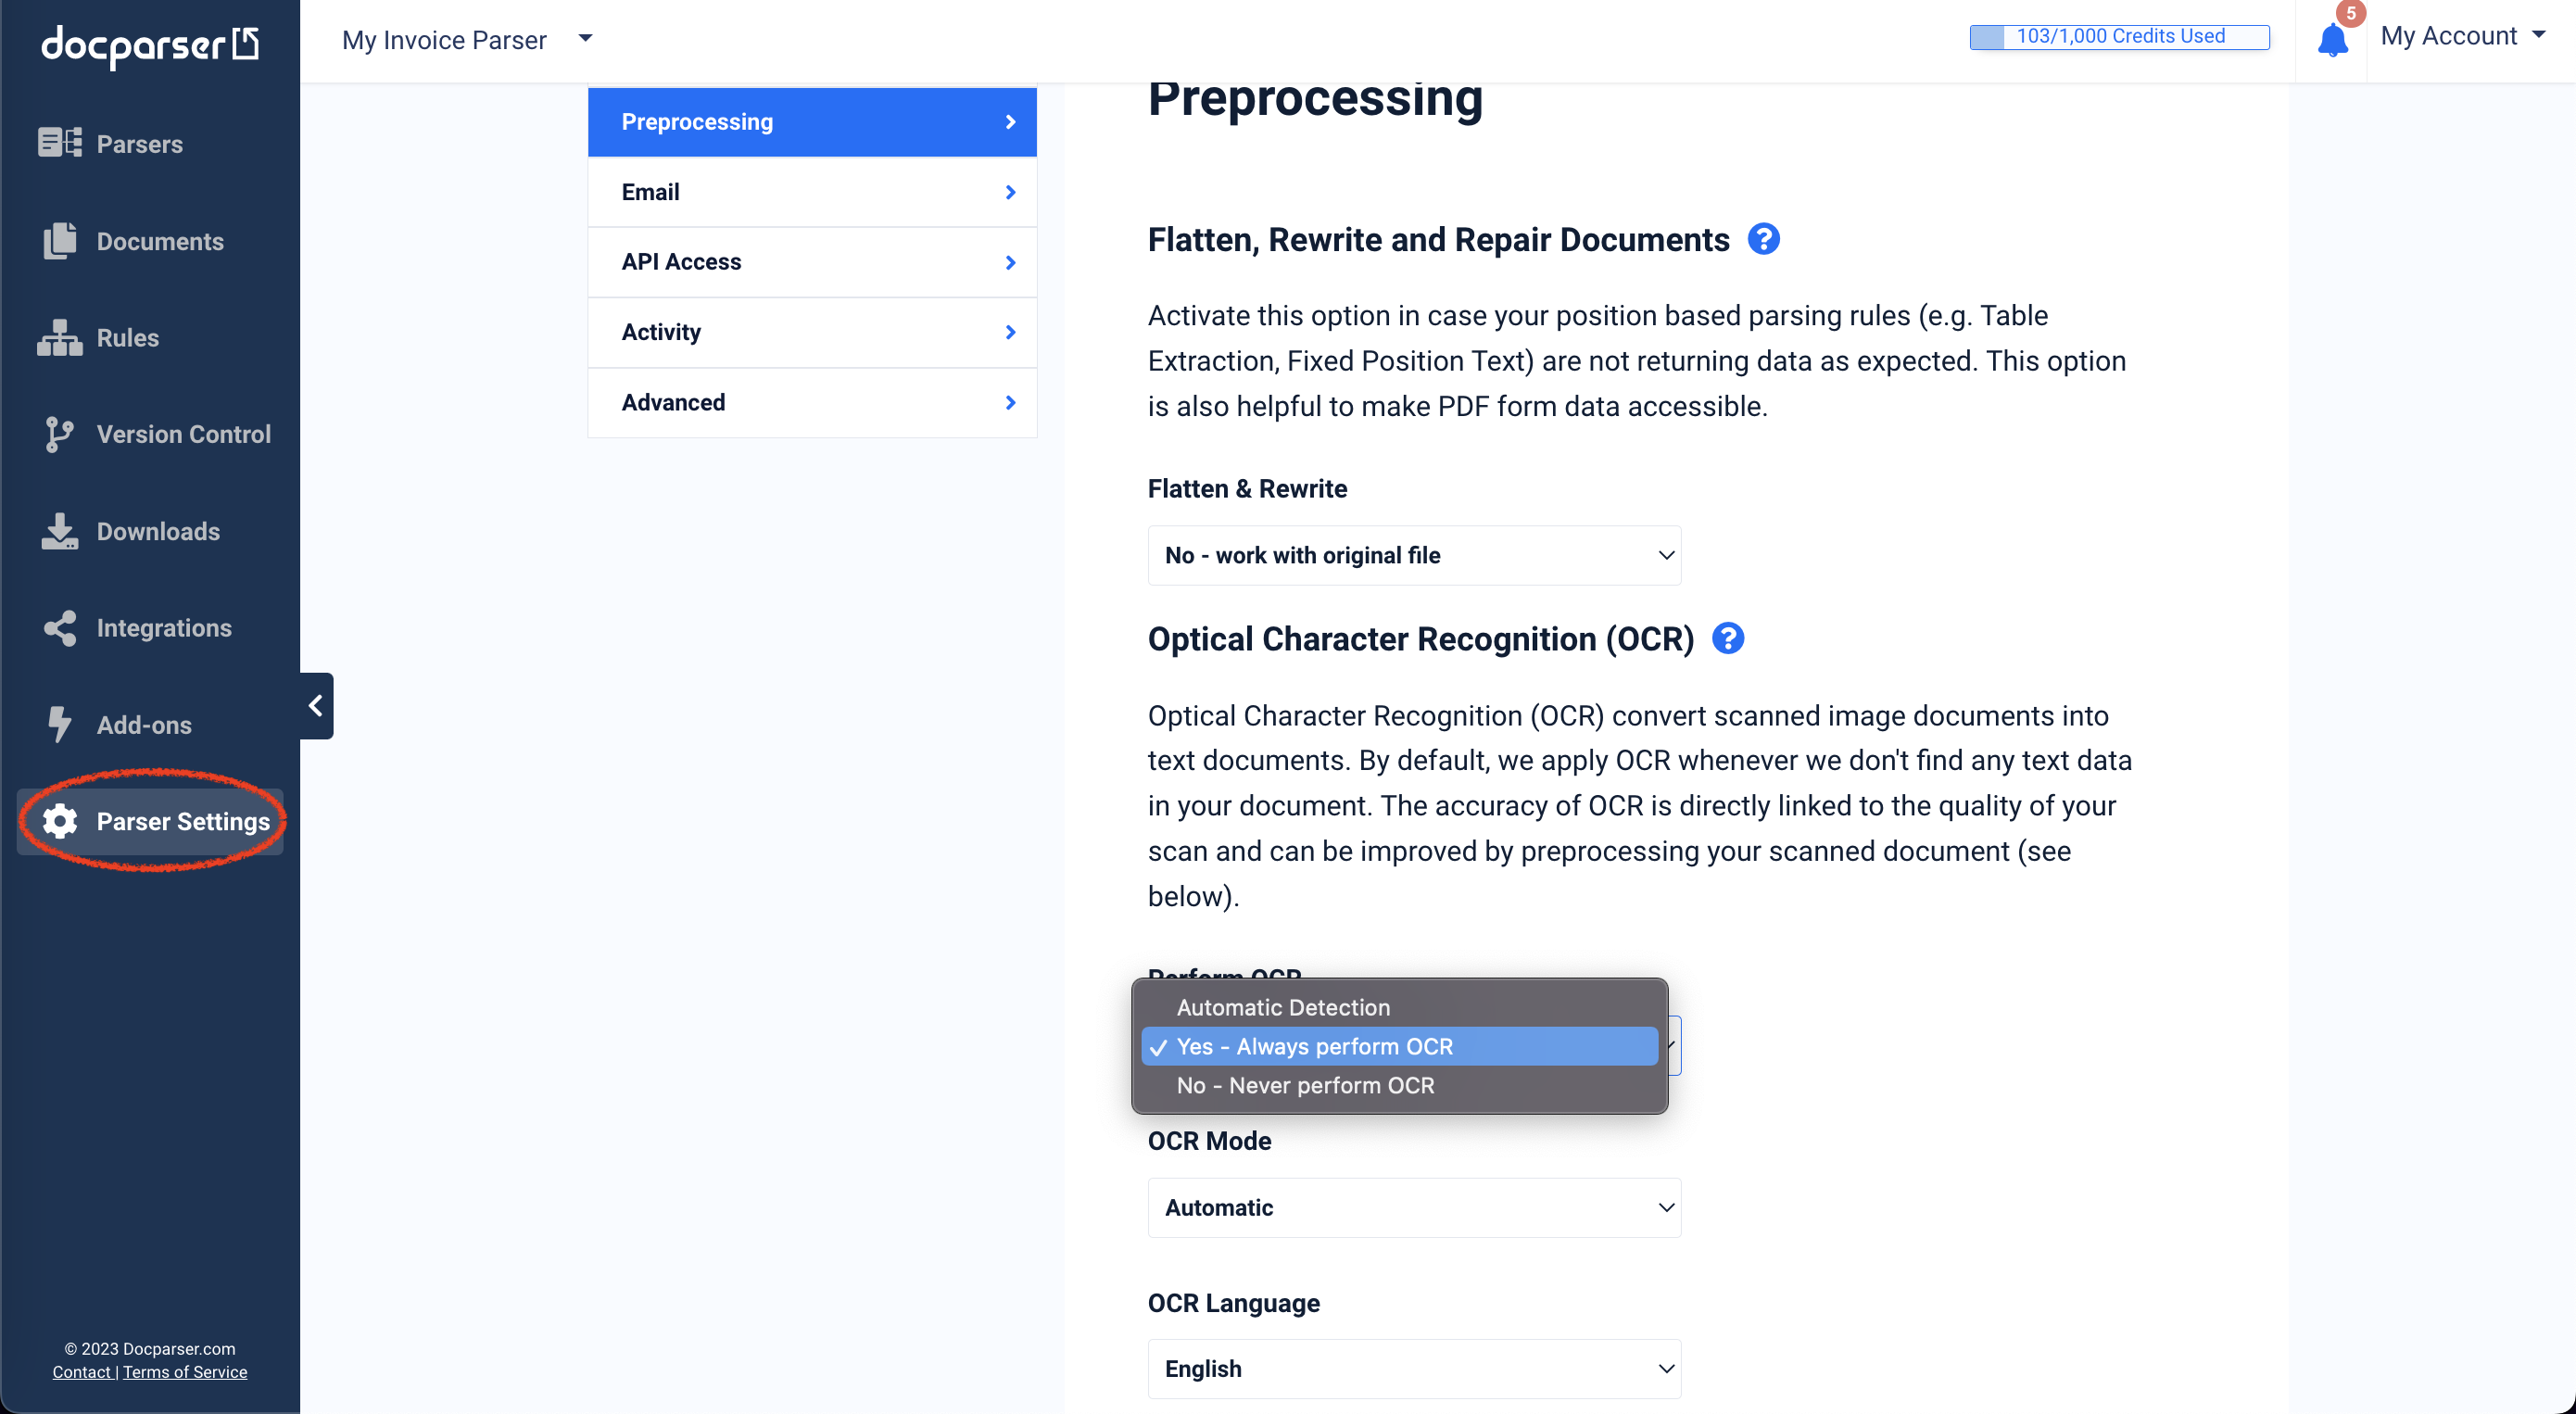Click the credits used progress bar
This screenshot has width=2576, height=1414.
point(2119,37)
